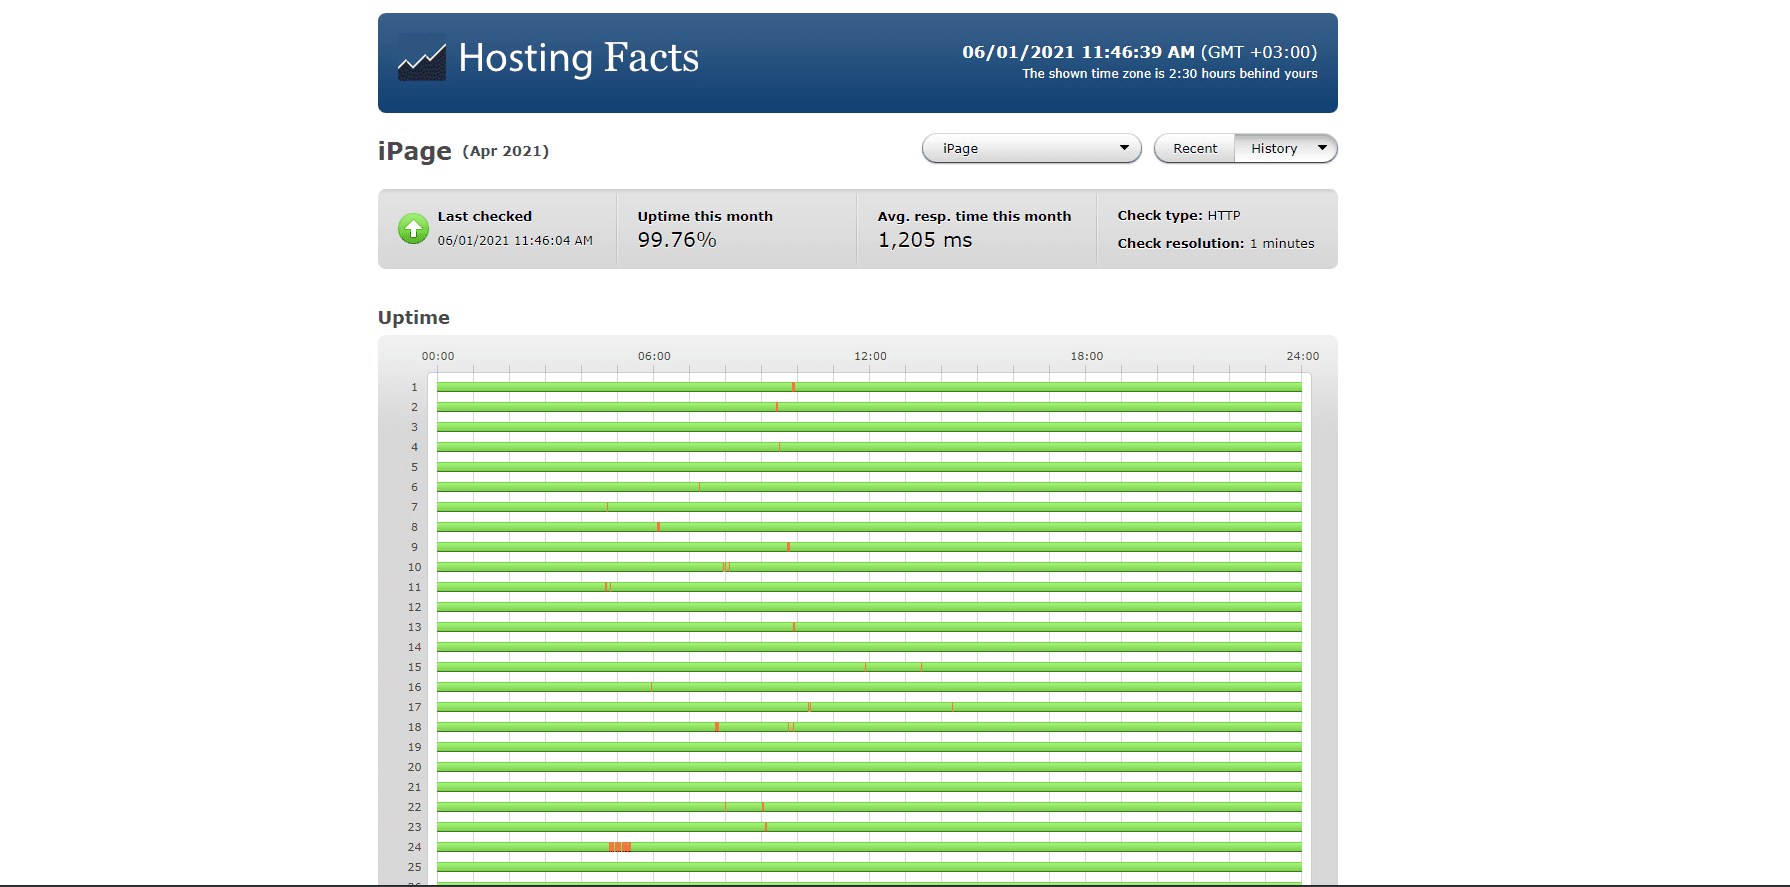Click the red downtime marker on day 8
Image resolution: width=1790 pixels, height=887 pixels.
tap(658, 527)
